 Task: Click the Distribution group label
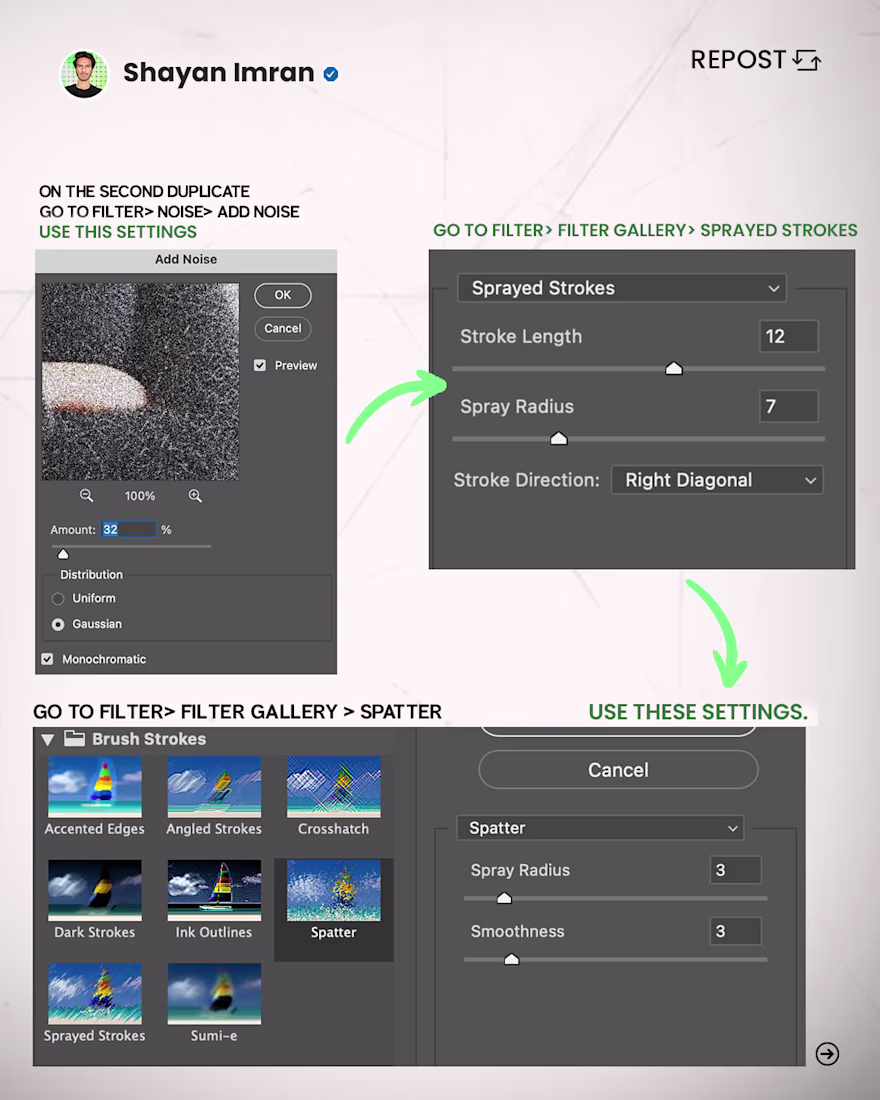[x=91, y=575]
